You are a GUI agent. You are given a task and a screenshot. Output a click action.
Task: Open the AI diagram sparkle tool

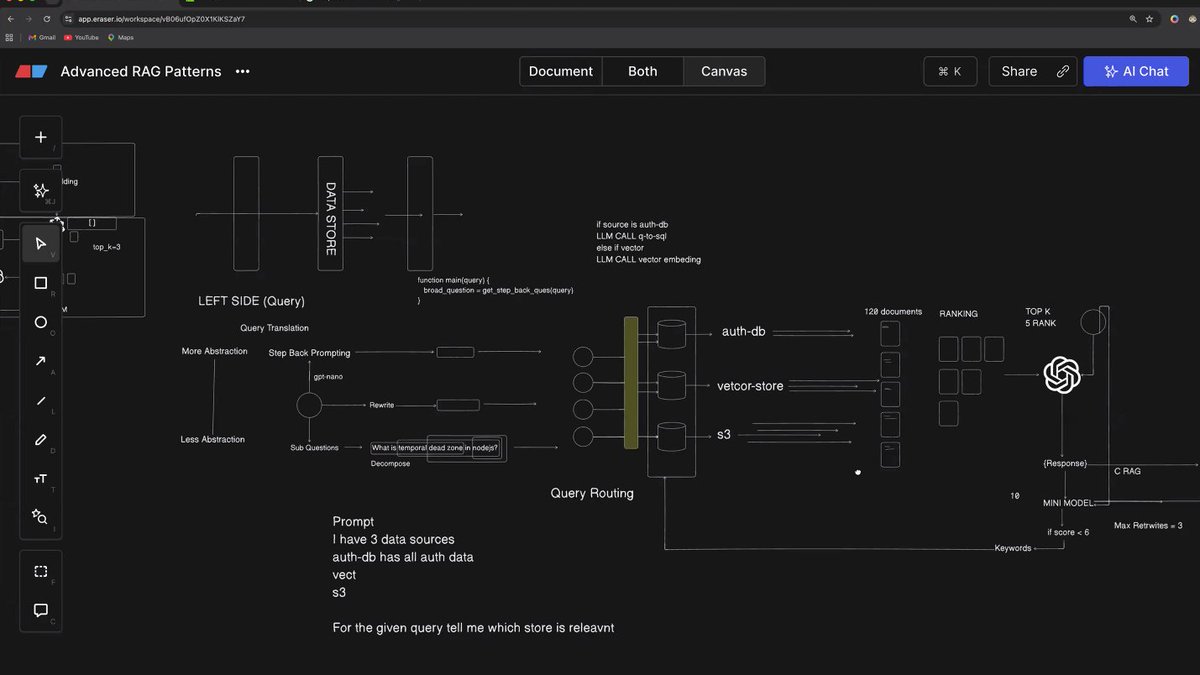point(41,190)
